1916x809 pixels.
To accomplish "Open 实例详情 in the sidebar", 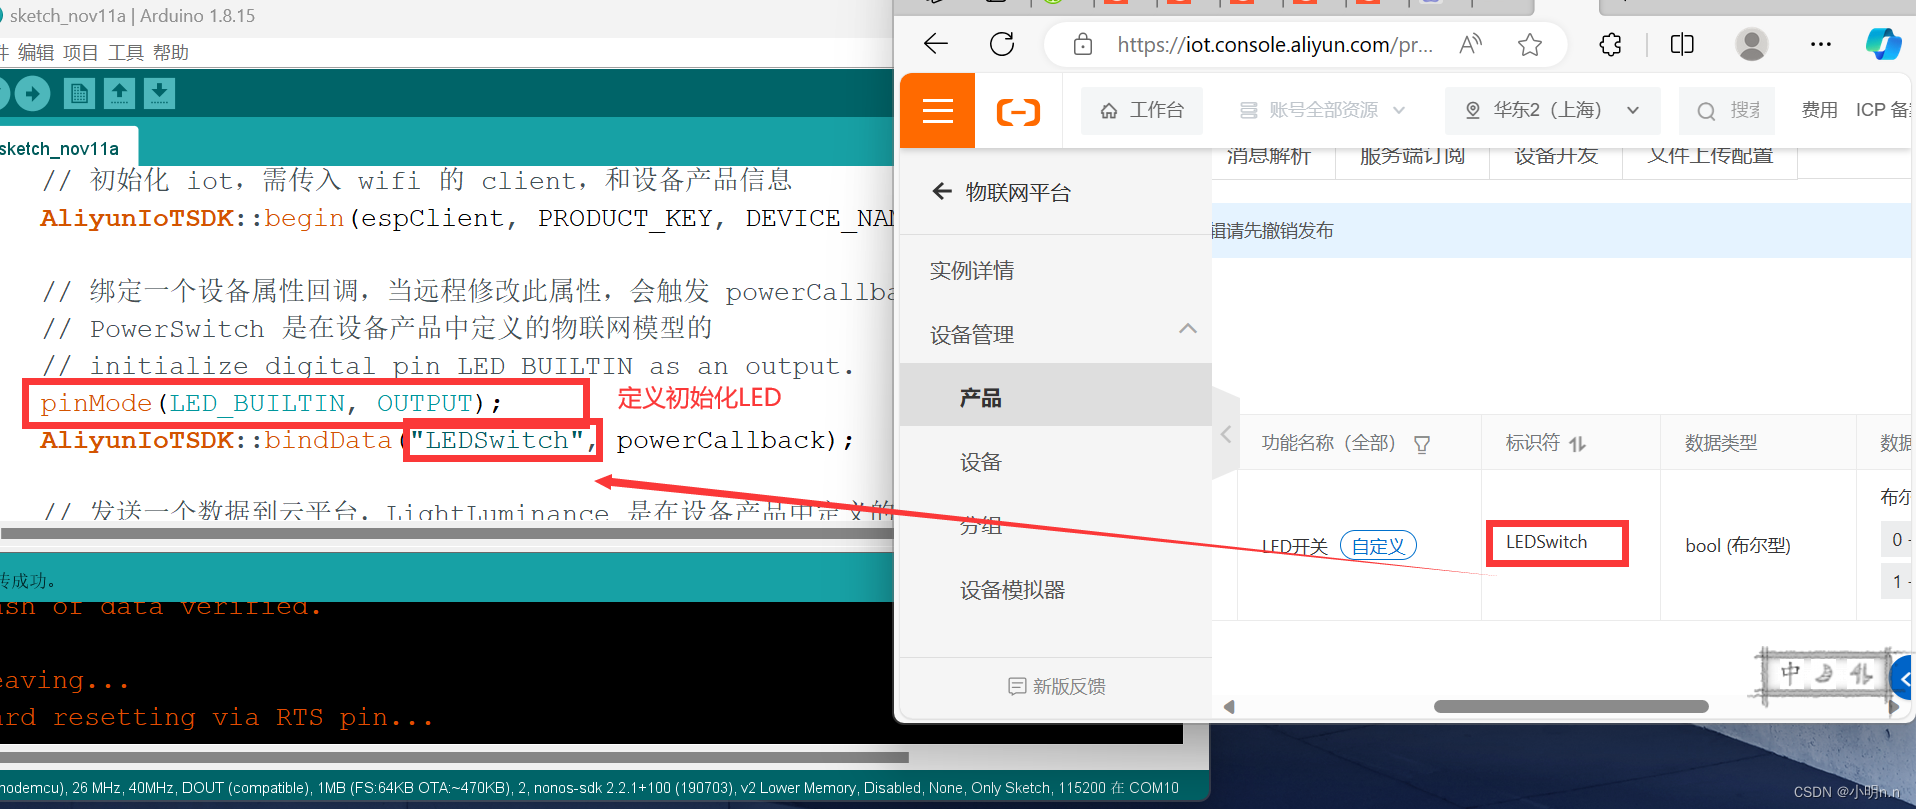I will (x=972, y=270).
